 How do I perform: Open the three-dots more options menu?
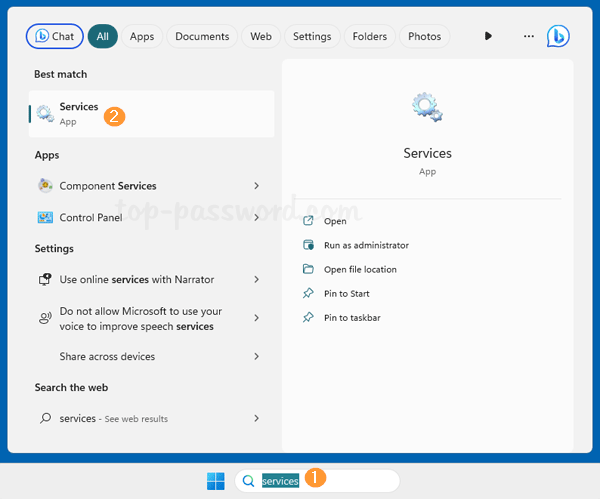[x=528, y=36]
